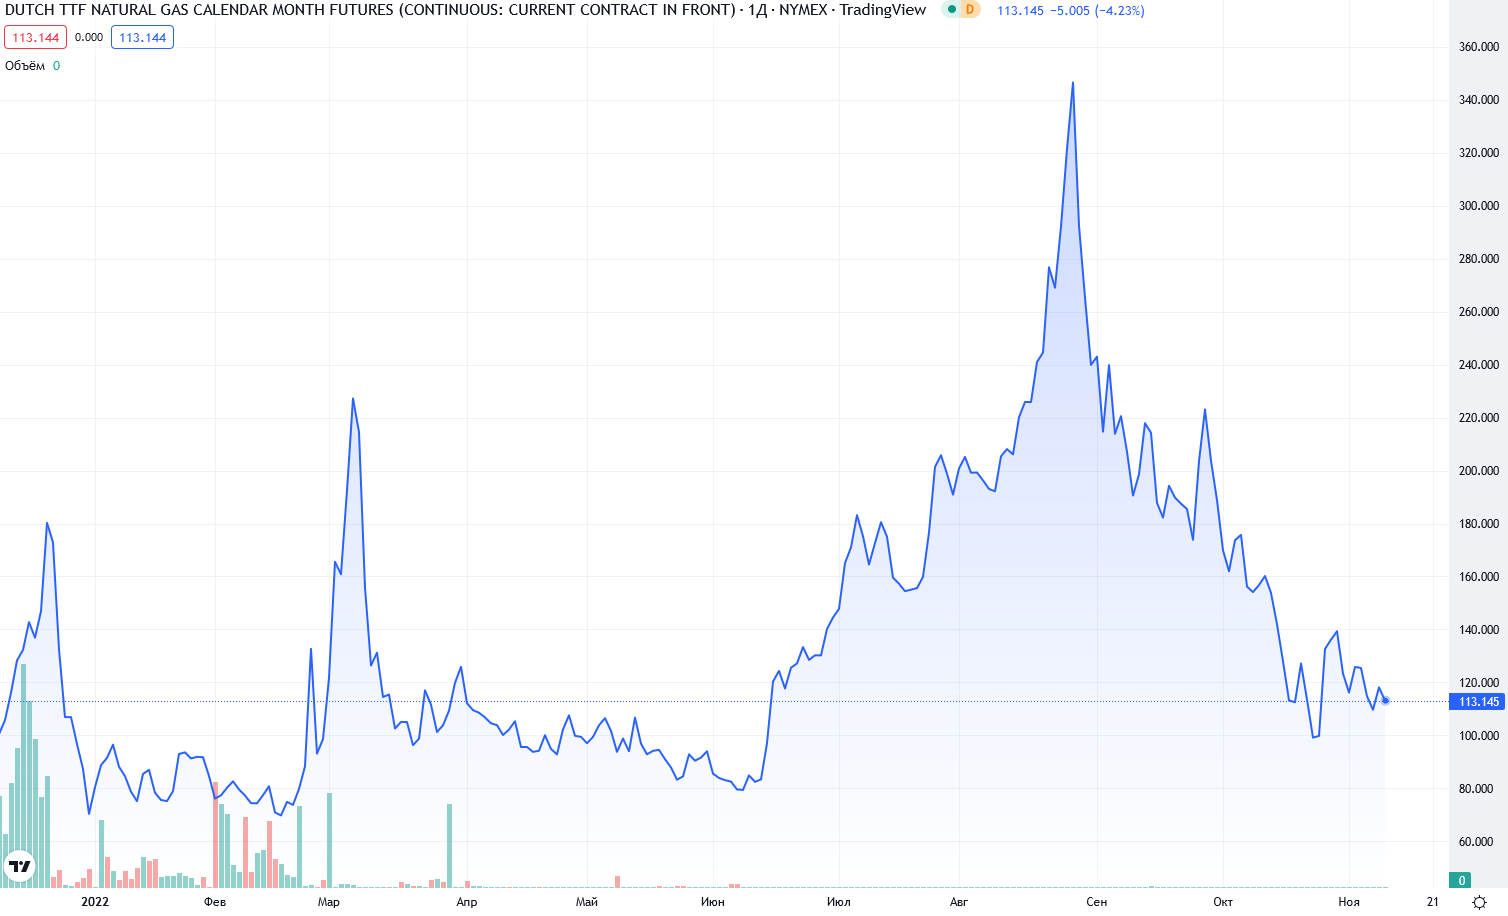Click the TradingView logo icon
The image size is (1508, 916).
20,866
